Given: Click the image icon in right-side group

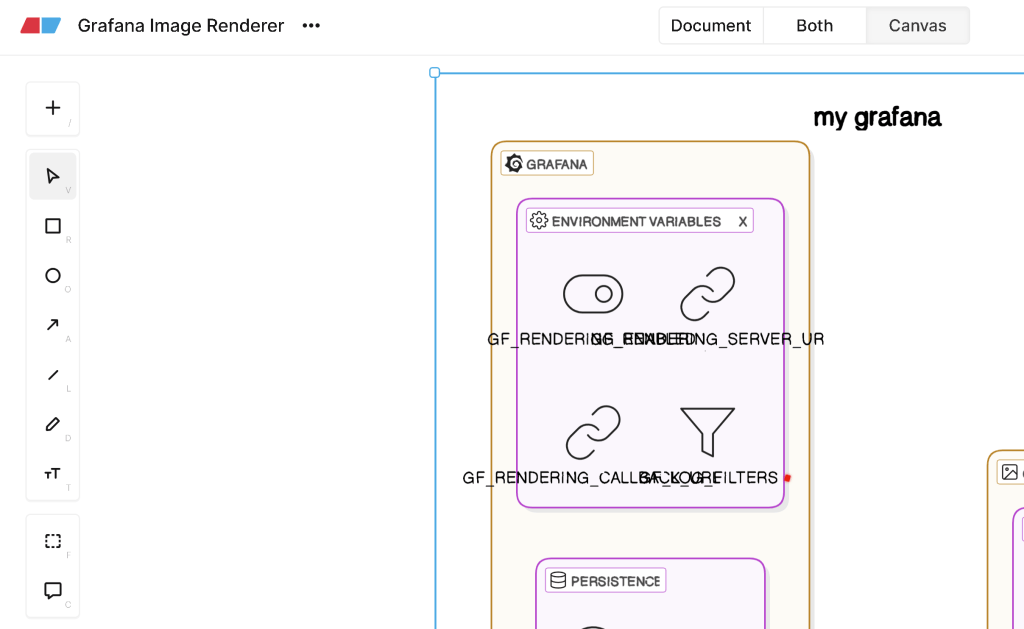Looking at the screenshot, I should pyautogui.click(x=1010, y=472).
